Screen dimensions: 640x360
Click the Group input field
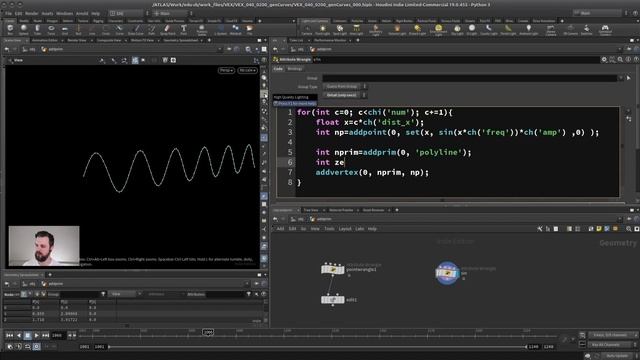point(469,78)
